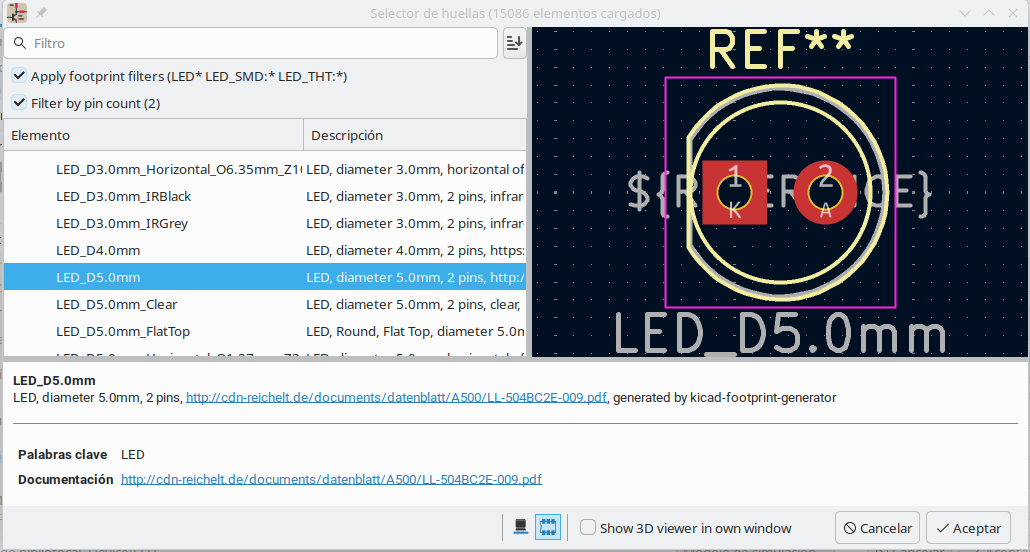Enable Show 3D viewer in own window
This screenshot has height=552, width=1030.
(588, 528)
